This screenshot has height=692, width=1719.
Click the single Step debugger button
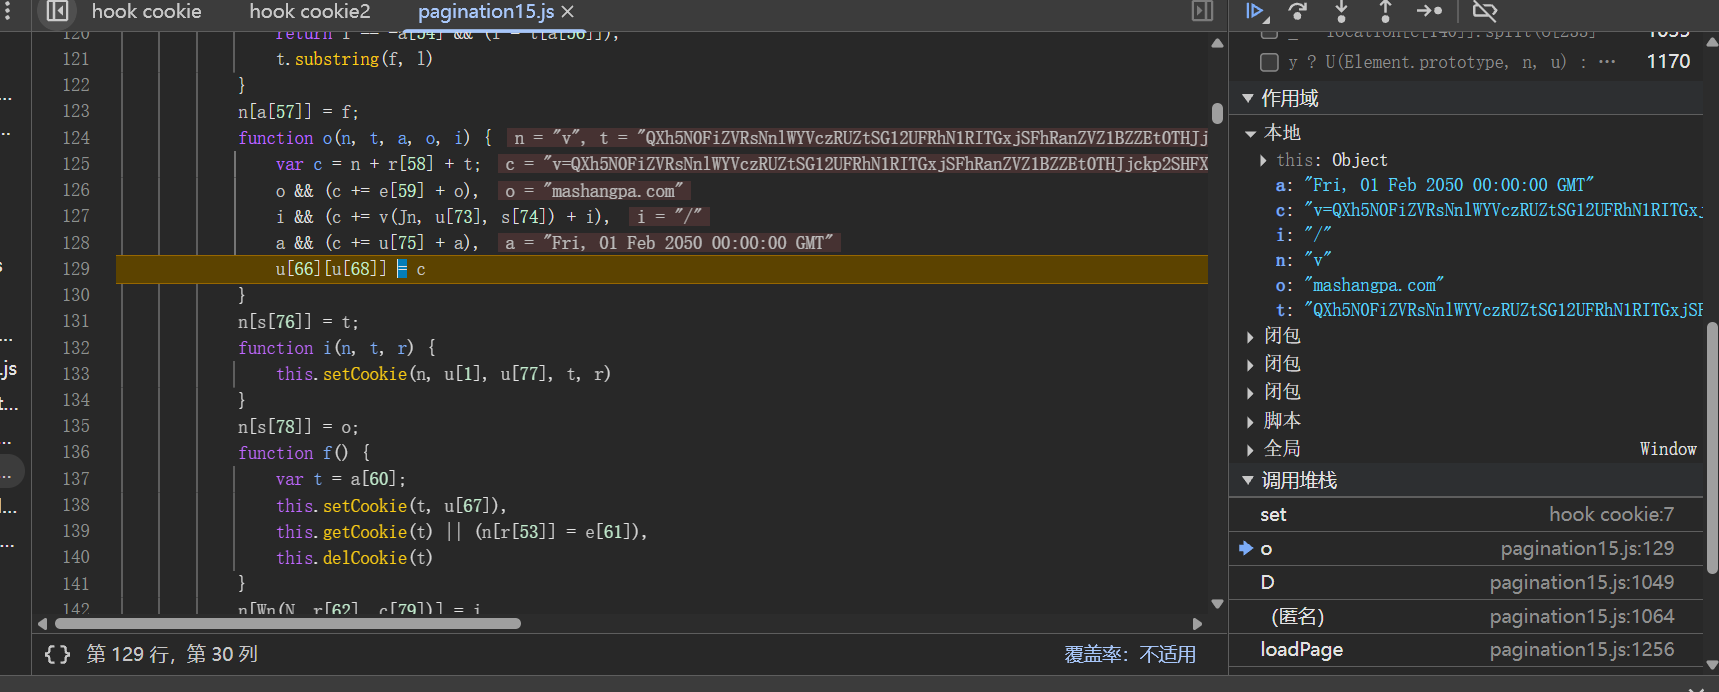tap(1429, 11)
